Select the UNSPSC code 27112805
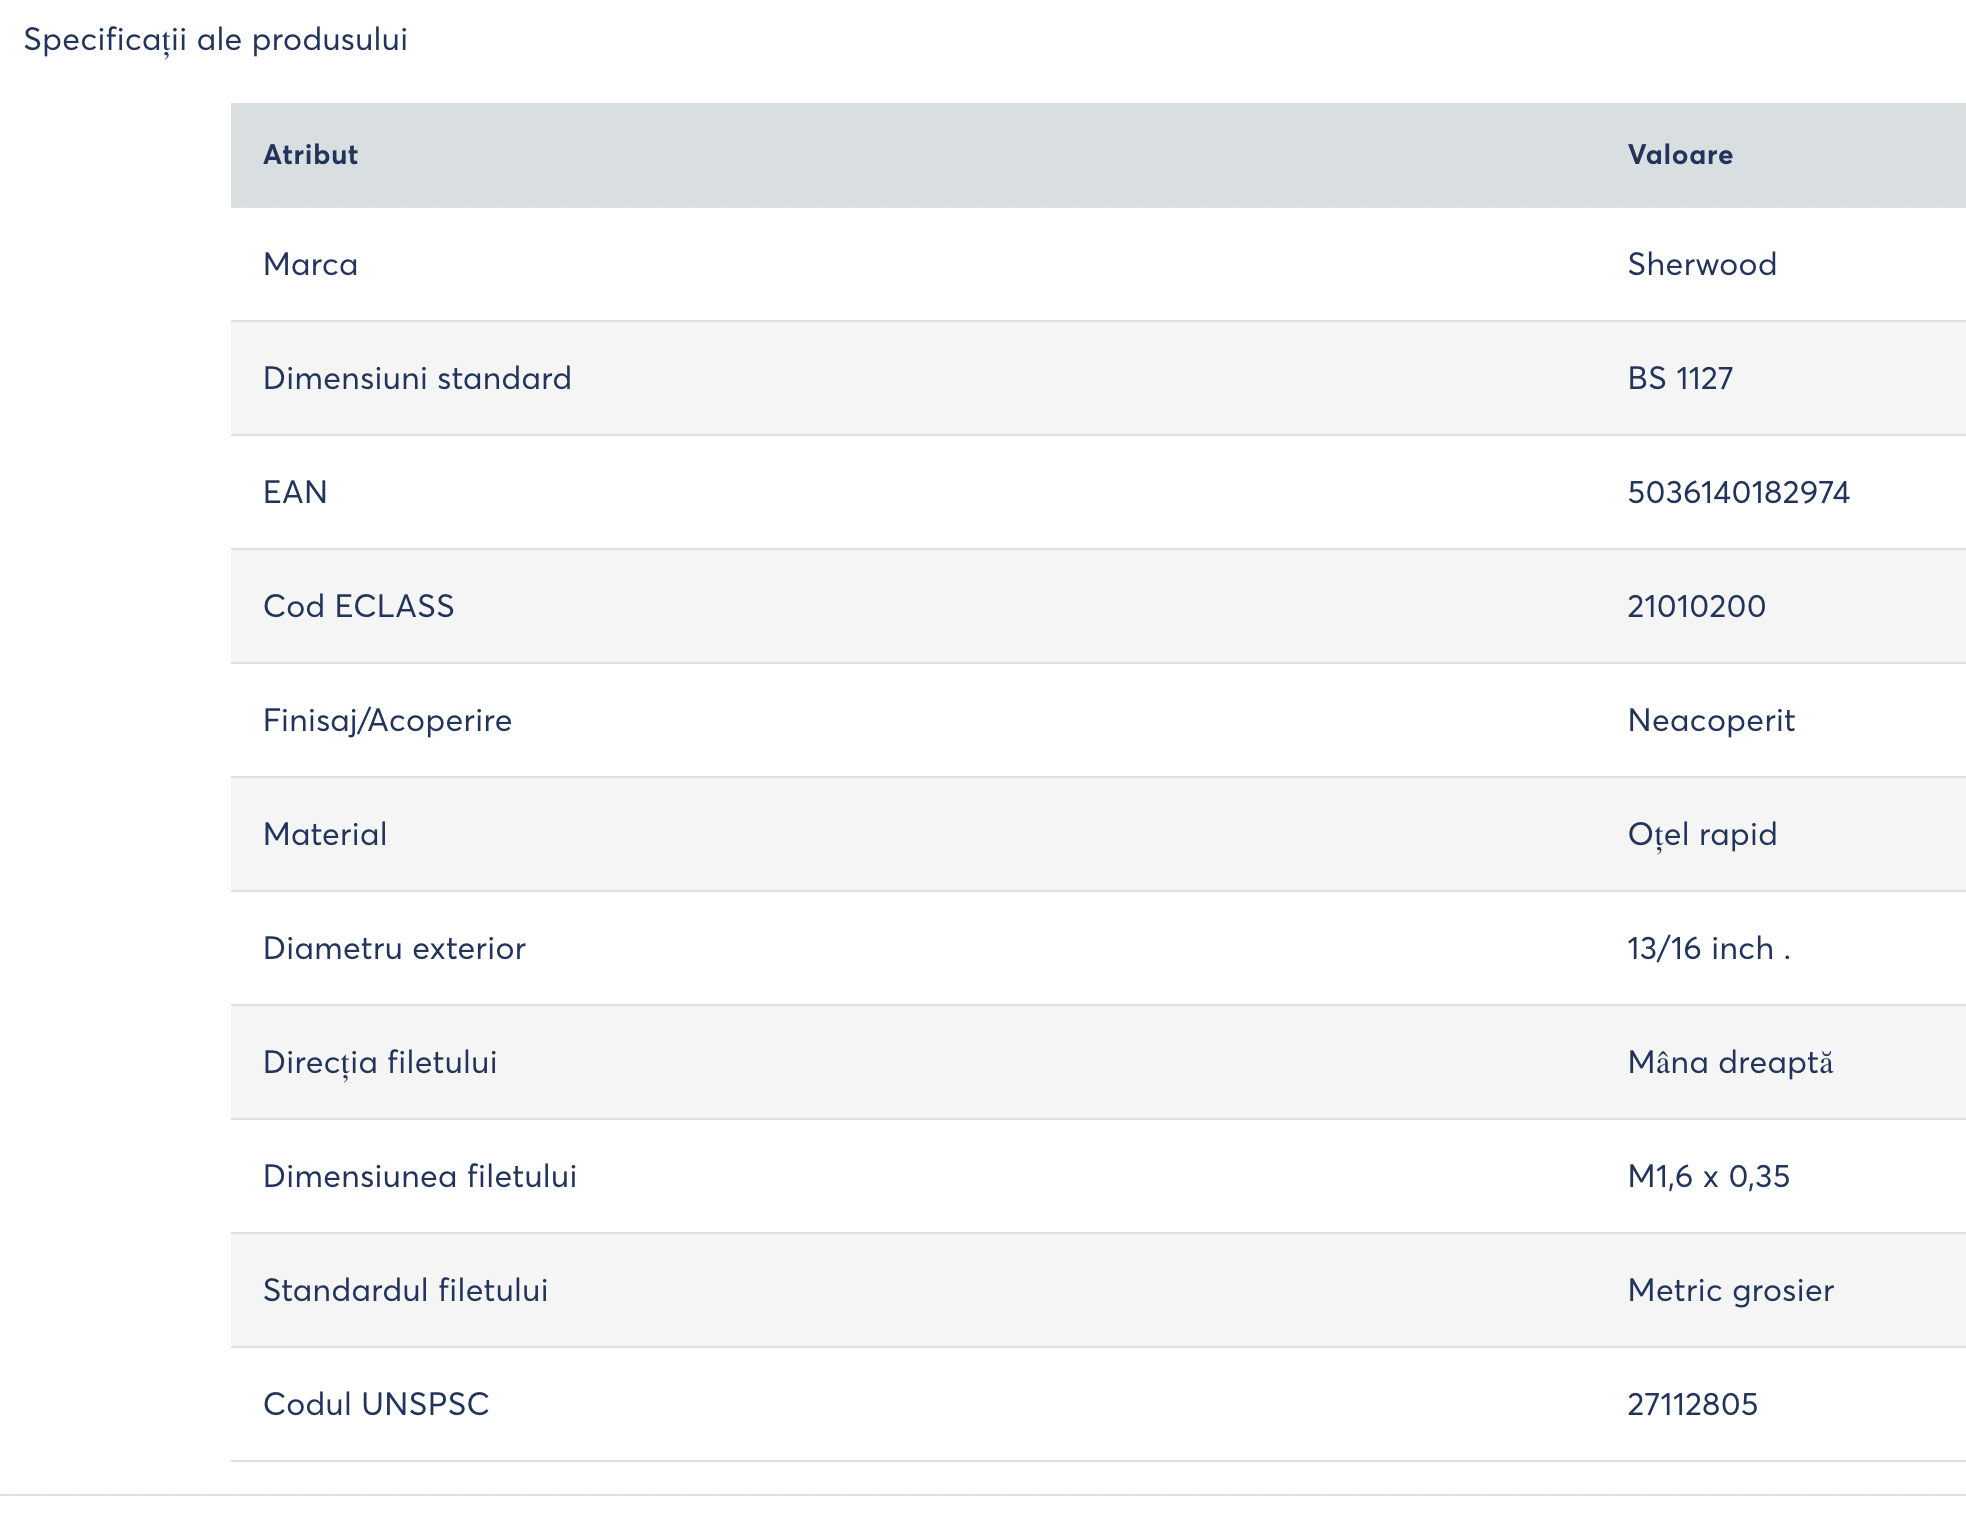The image size is (1966, 1516). click(x=1692, y=1404)
